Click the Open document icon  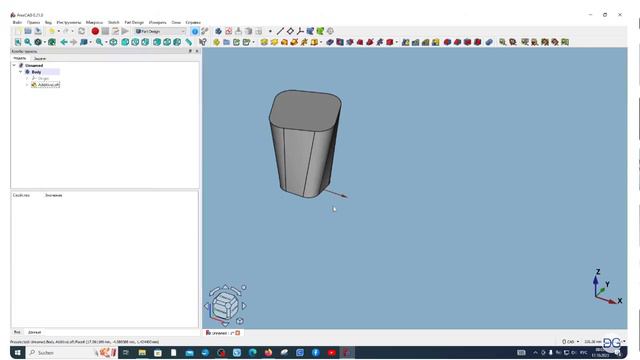click(x=28, y=31)
